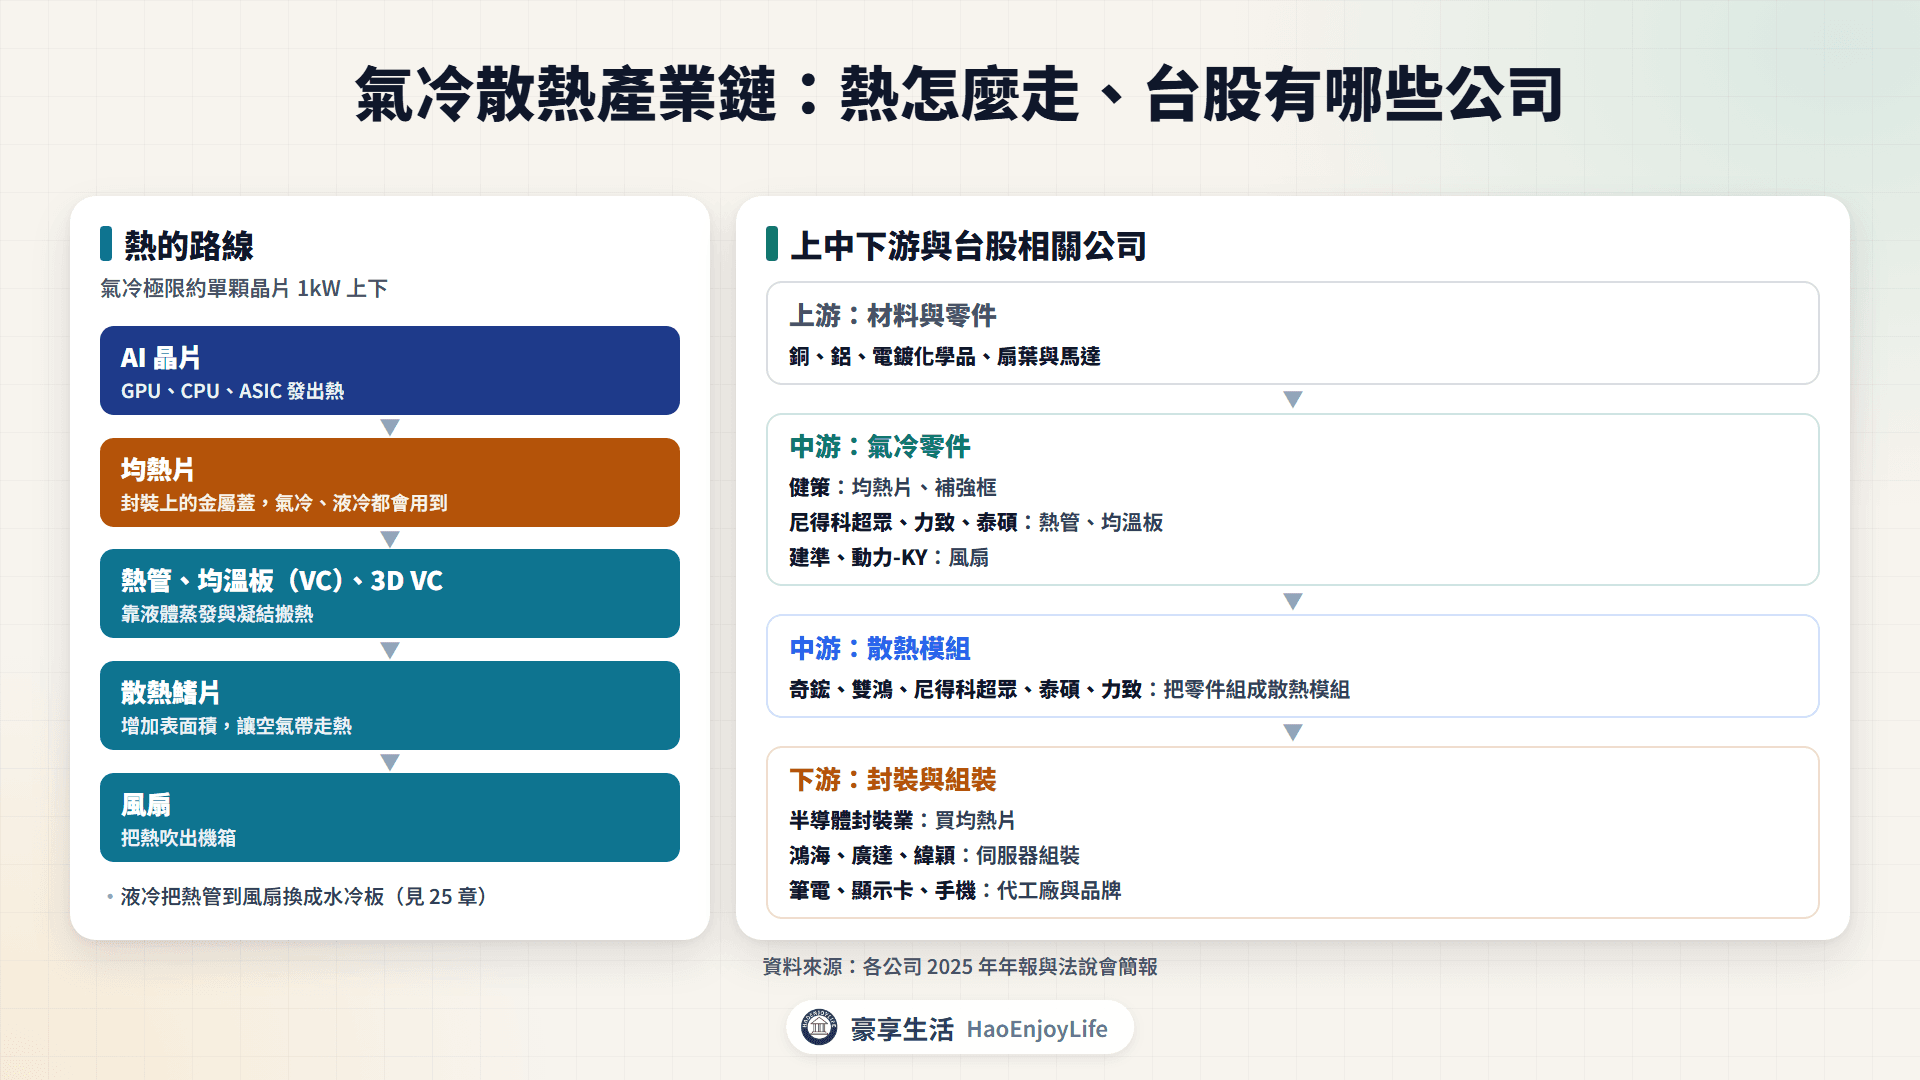The height and width of the screenshot is (1080, 1920).
Task: Click the subtitle 靠液體蒸發與凝結搬熱
Action: point(217,614)
